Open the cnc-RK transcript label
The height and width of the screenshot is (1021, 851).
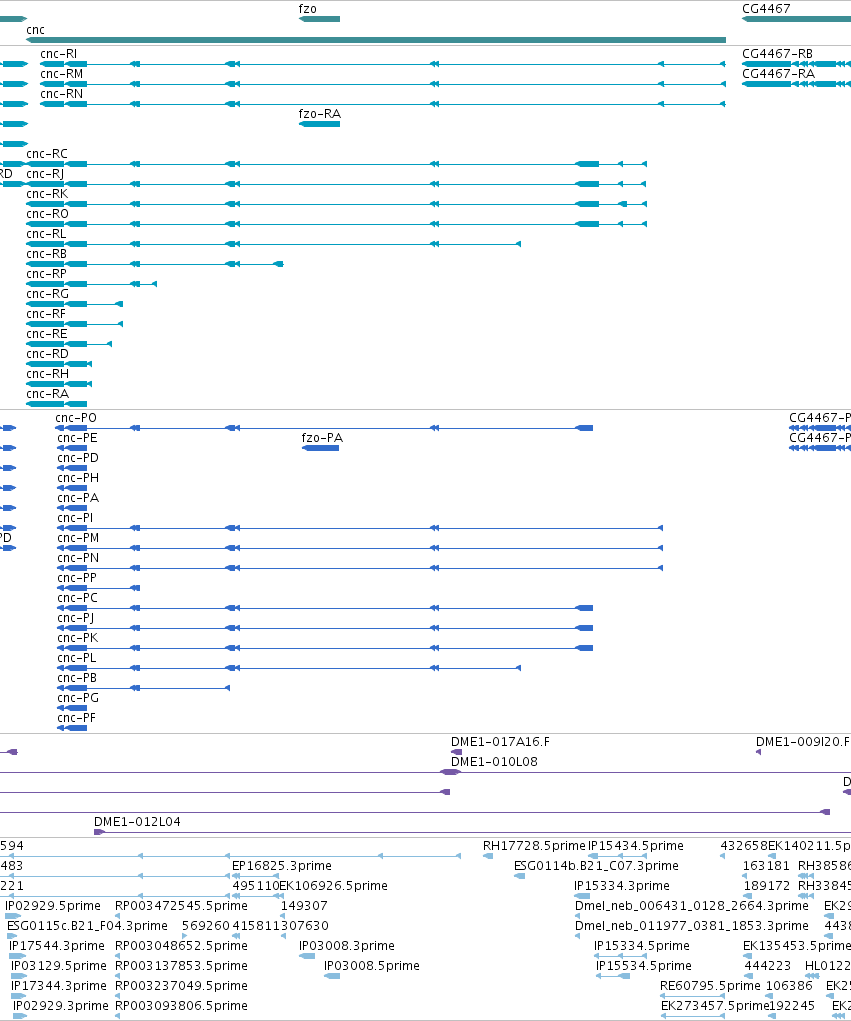(47, 194)
